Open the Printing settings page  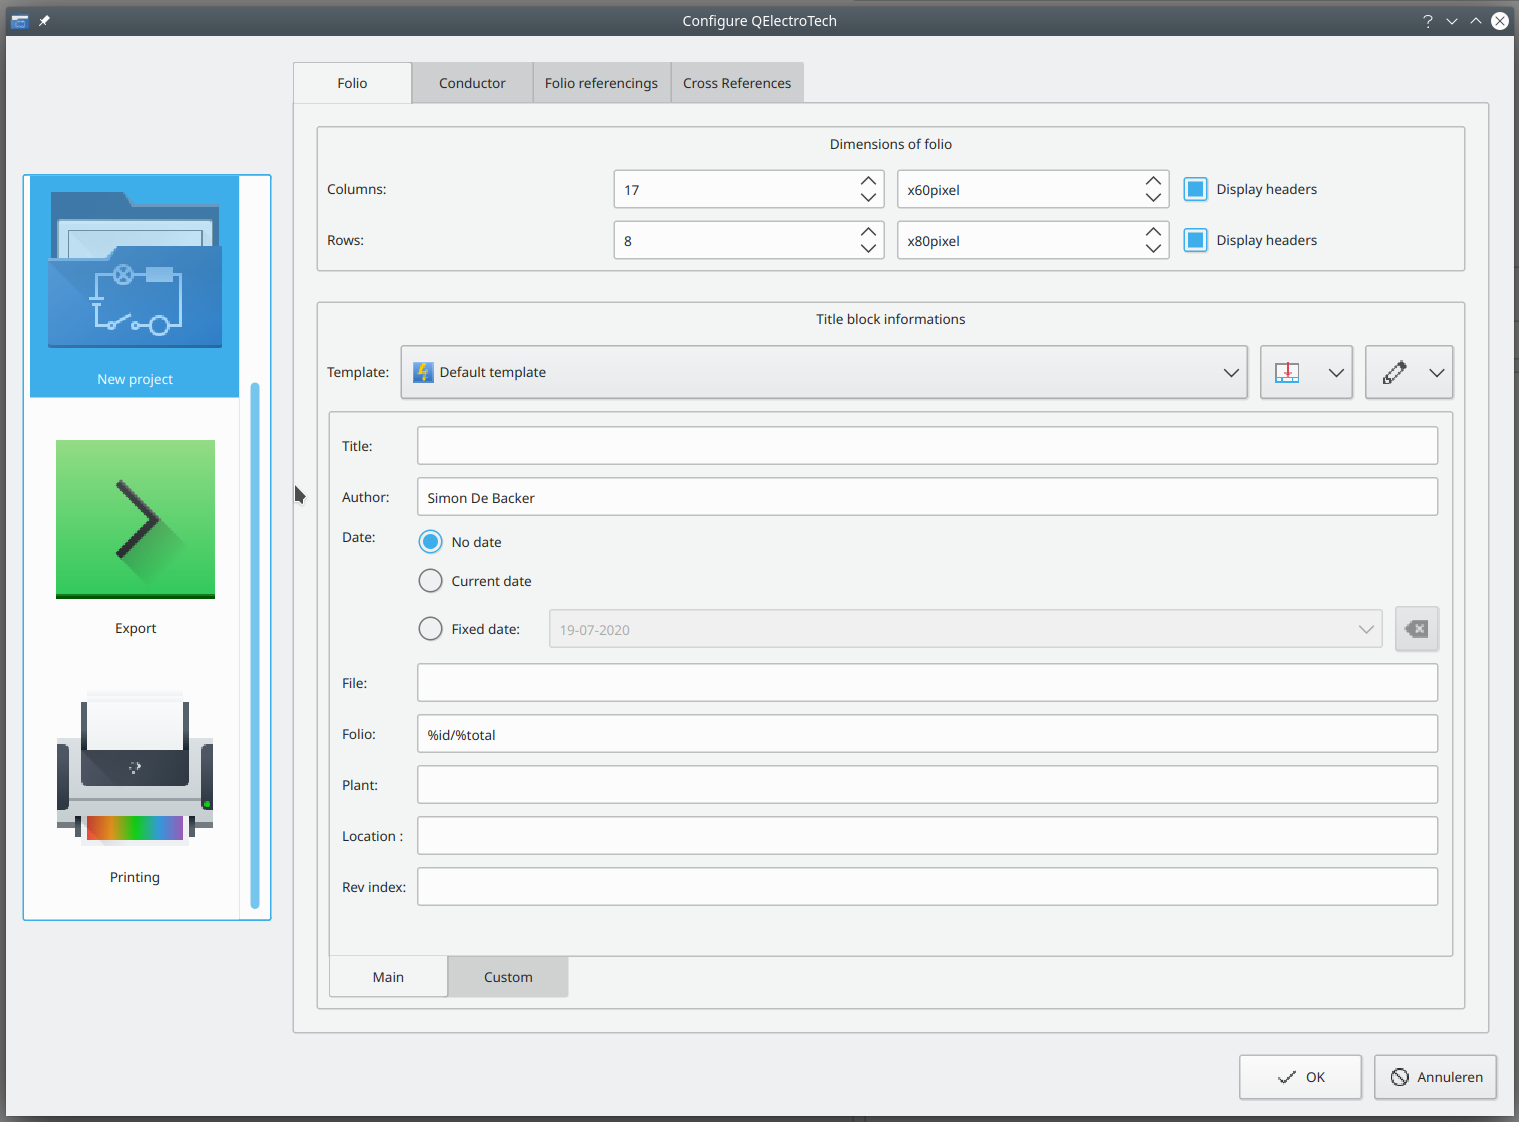(135, 787)
